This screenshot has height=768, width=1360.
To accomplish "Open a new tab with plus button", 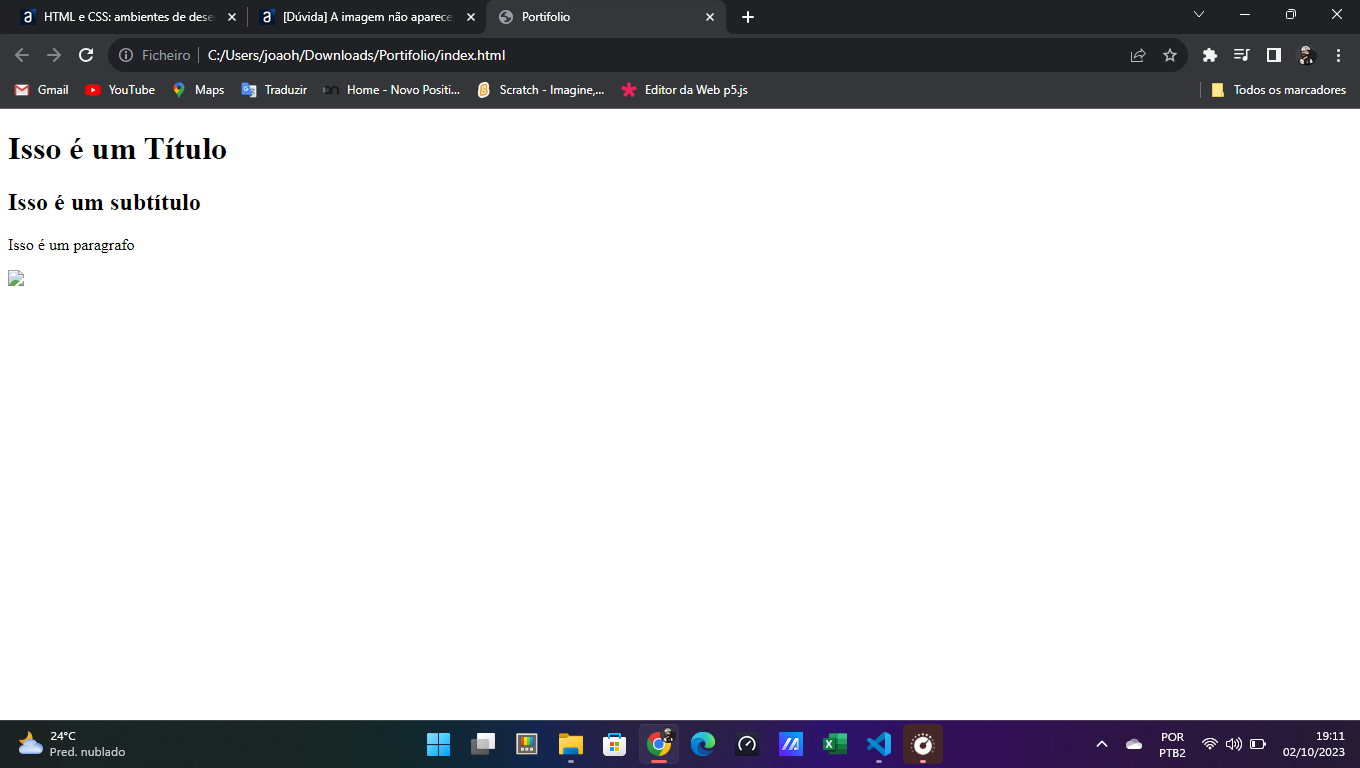I will 748,17.
